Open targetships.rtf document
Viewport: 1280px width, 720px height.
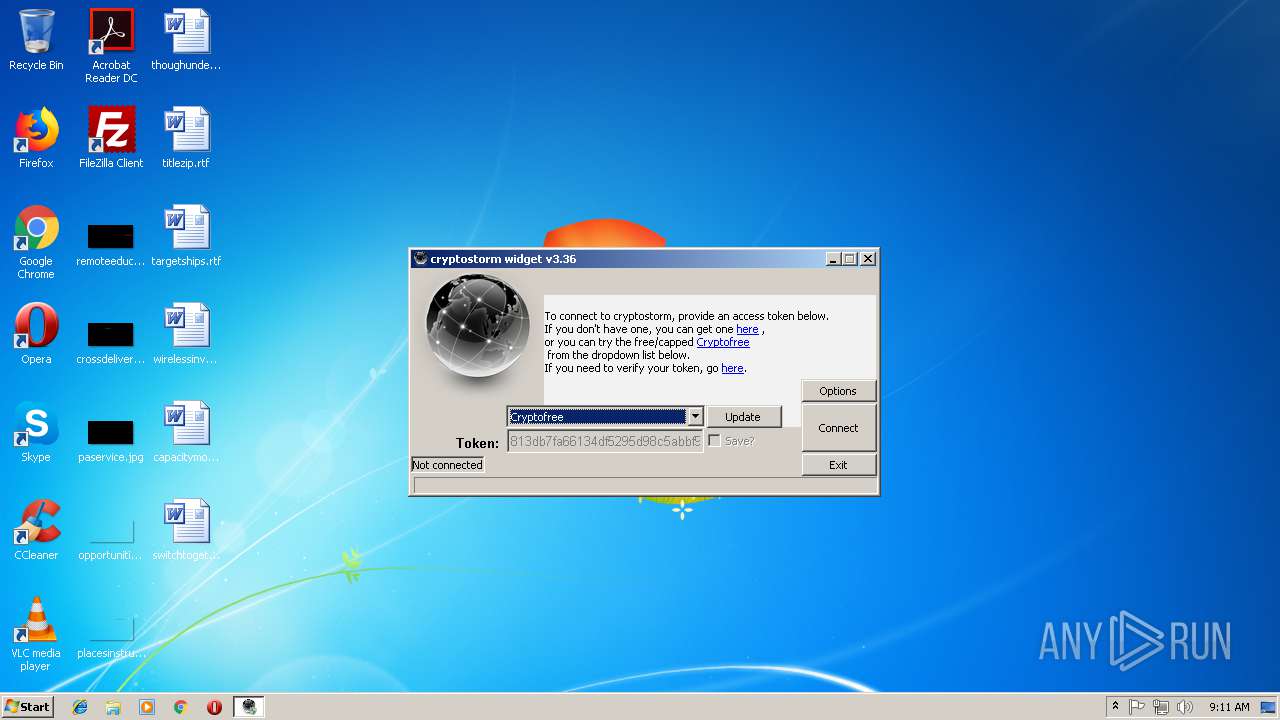(186, 236)
